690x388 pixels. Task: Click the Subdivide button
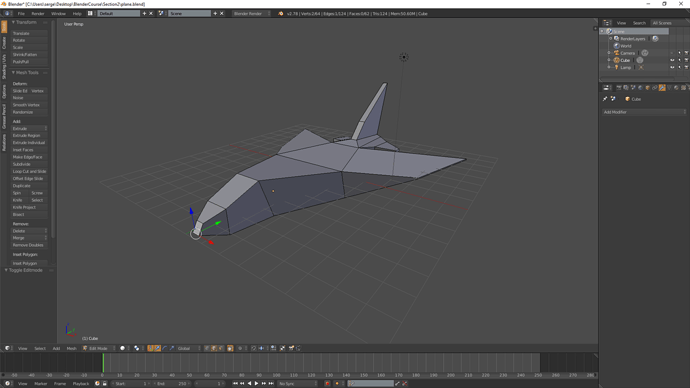click(29, 164)
